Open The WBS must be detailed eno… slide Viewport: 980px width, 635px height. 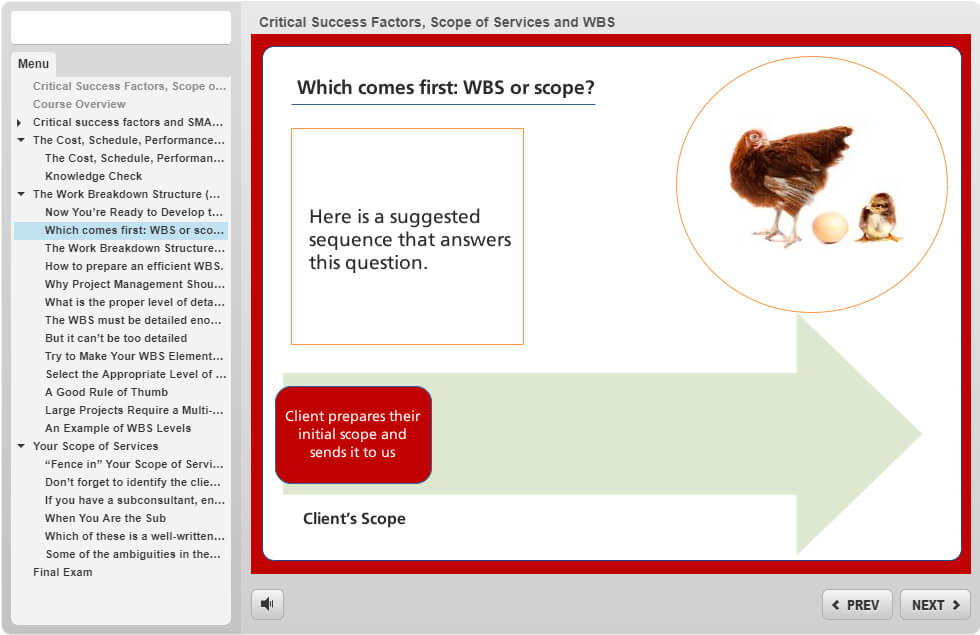pos(133,320)
